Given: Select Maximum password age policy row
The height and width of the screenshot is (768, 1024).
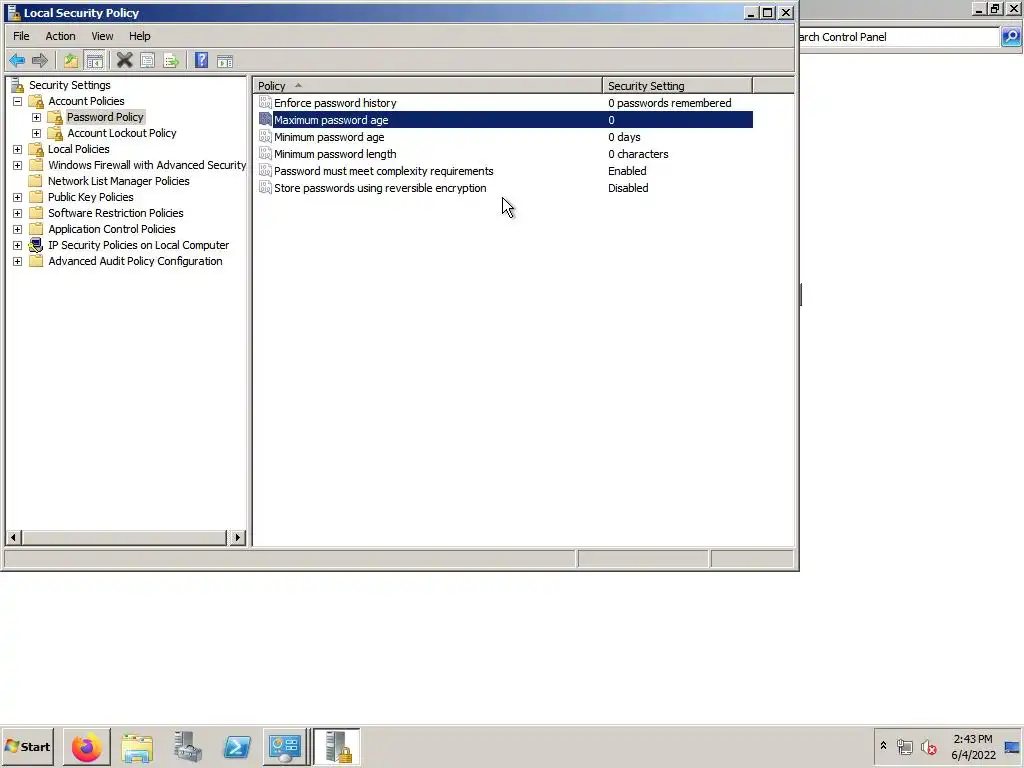Looking at the screenshot, I should (x=505, y=120).
